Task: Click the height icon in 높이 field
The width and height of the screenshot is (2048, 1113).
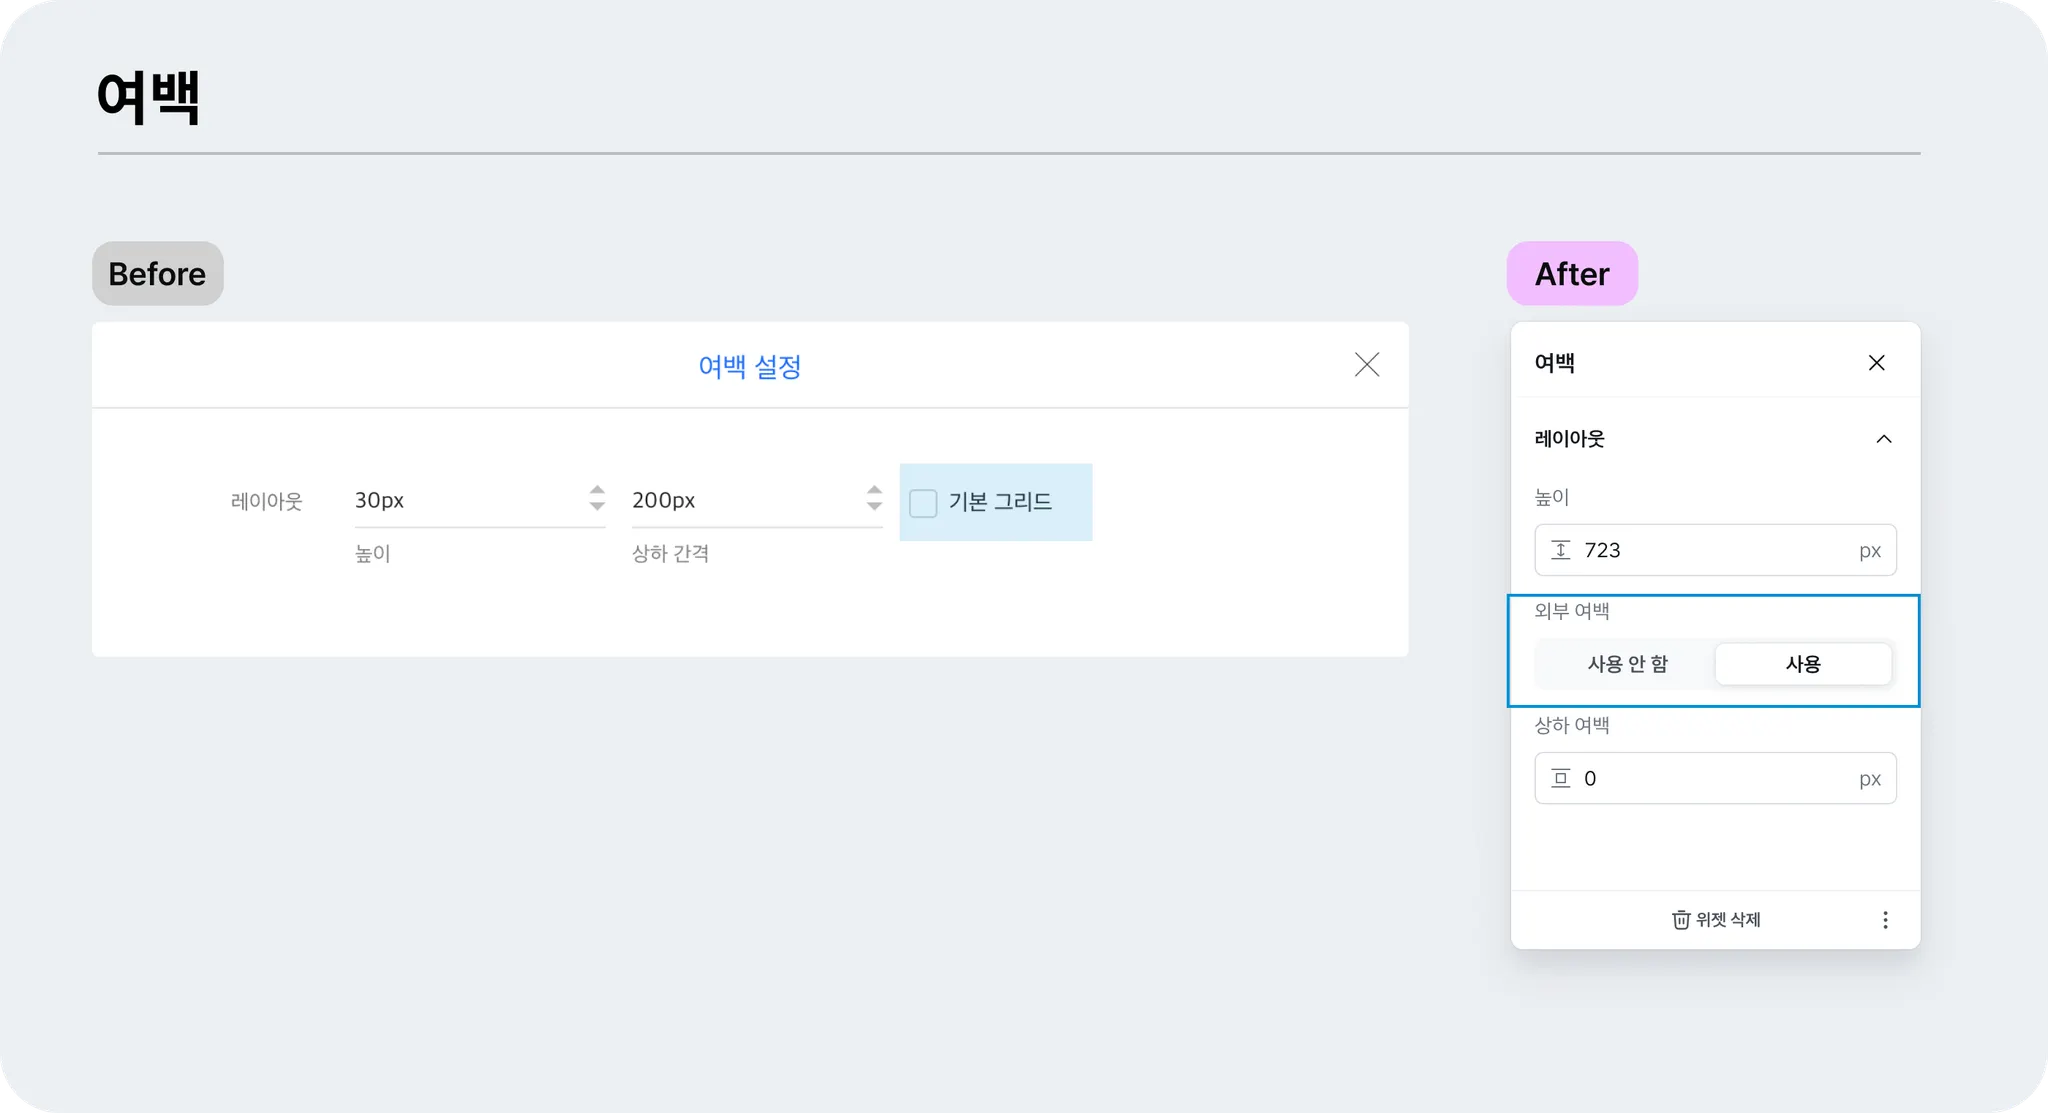Action: coord(1560,550)
